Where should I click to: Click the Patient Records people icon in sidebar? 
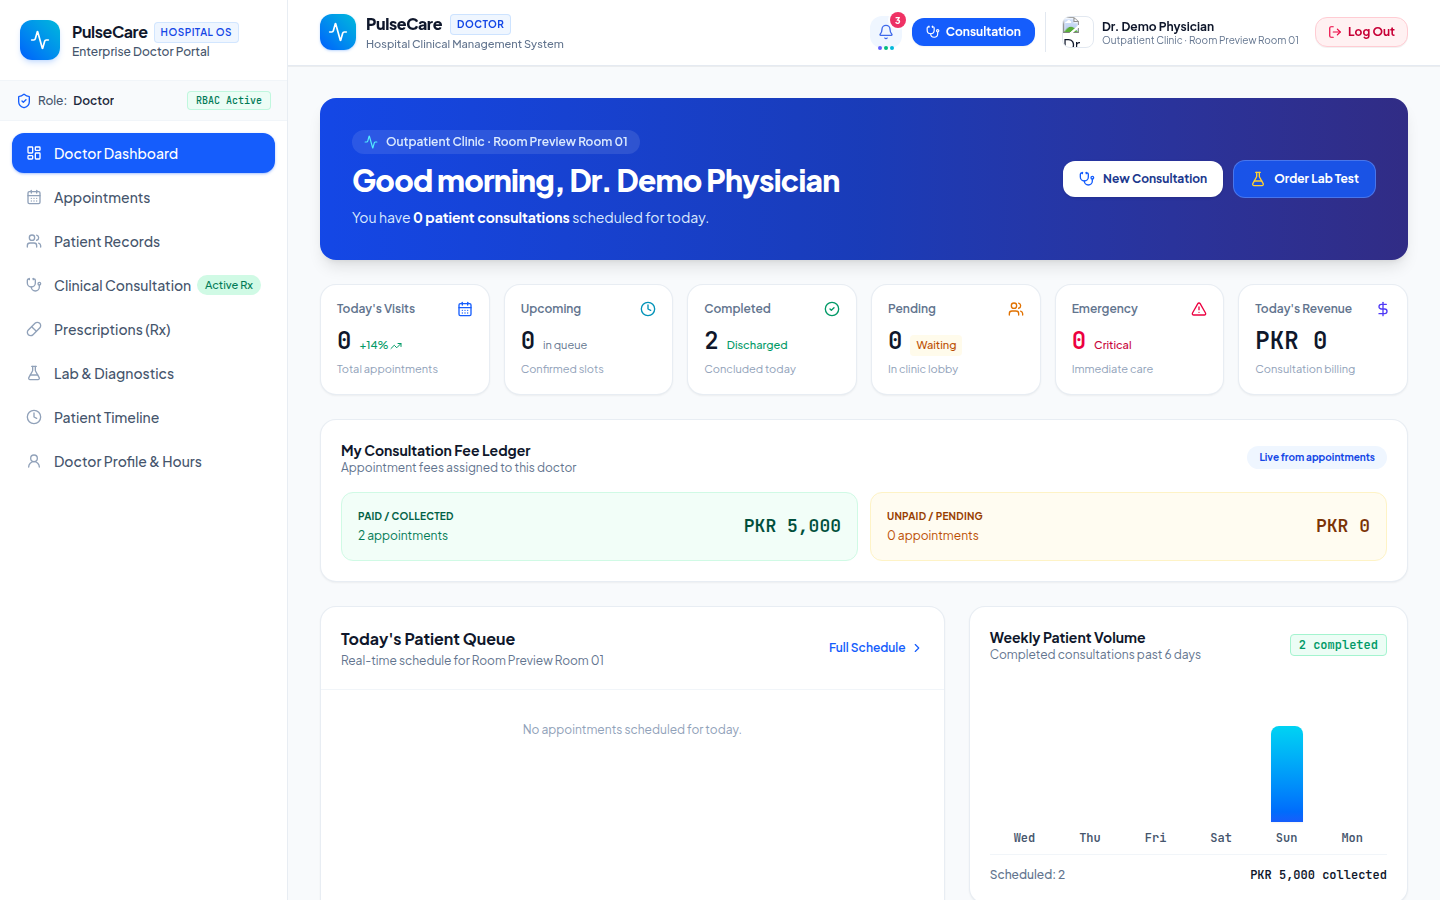pyautogui.click(x=34, y=242)
